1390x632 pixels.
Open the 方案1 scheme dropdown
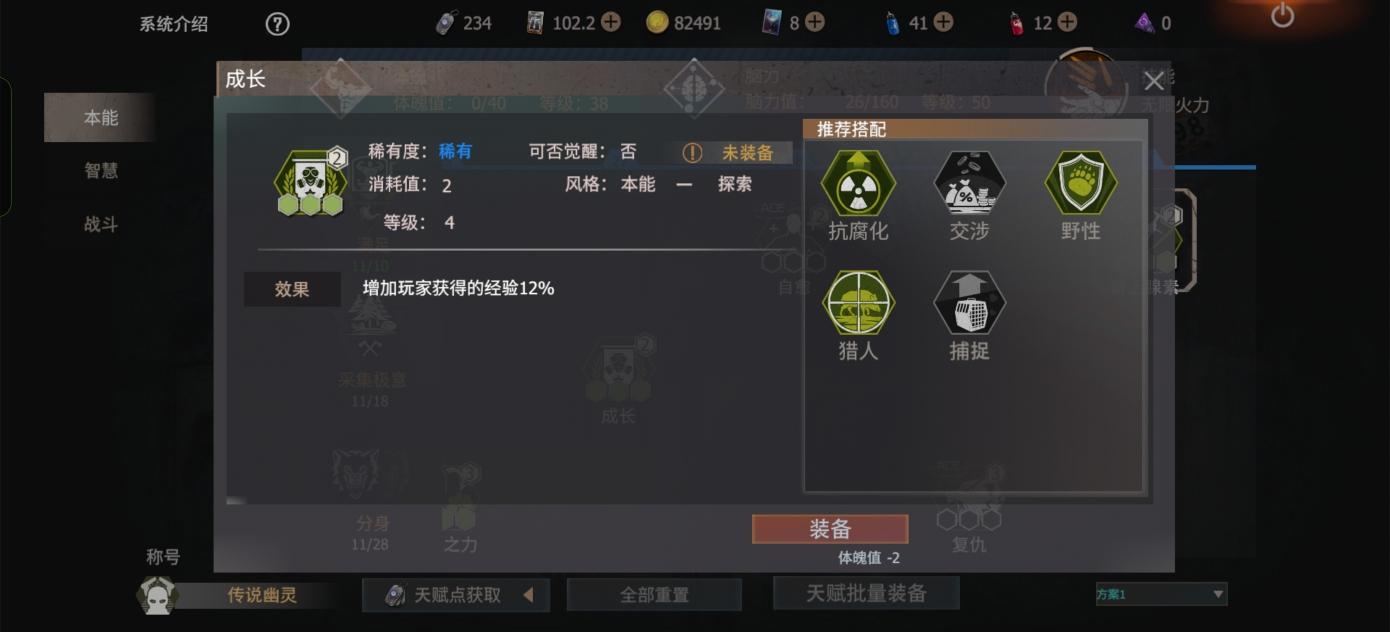coord(1161,594)
